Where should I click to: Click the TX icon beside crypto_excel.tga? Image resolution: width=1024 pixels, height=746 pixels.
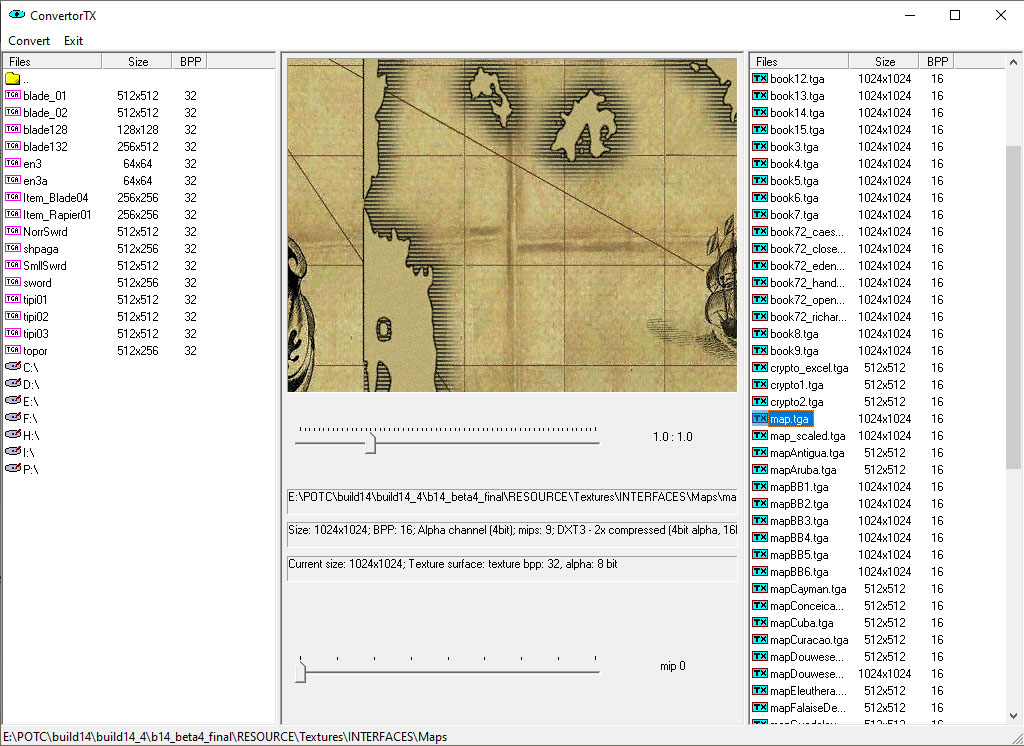(760, 367)
